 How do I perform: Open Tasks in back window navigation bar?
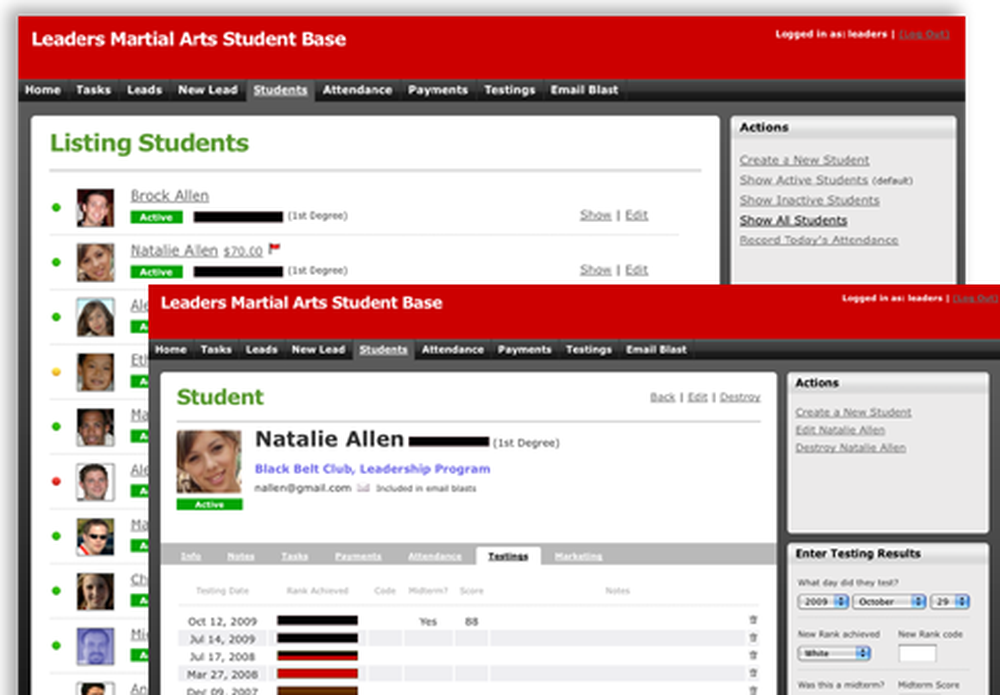93,90
